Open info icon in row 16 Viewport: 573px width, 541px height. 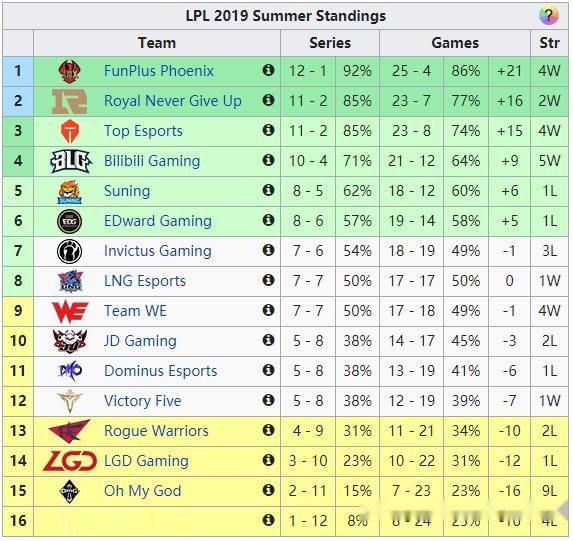click(268, 519)
